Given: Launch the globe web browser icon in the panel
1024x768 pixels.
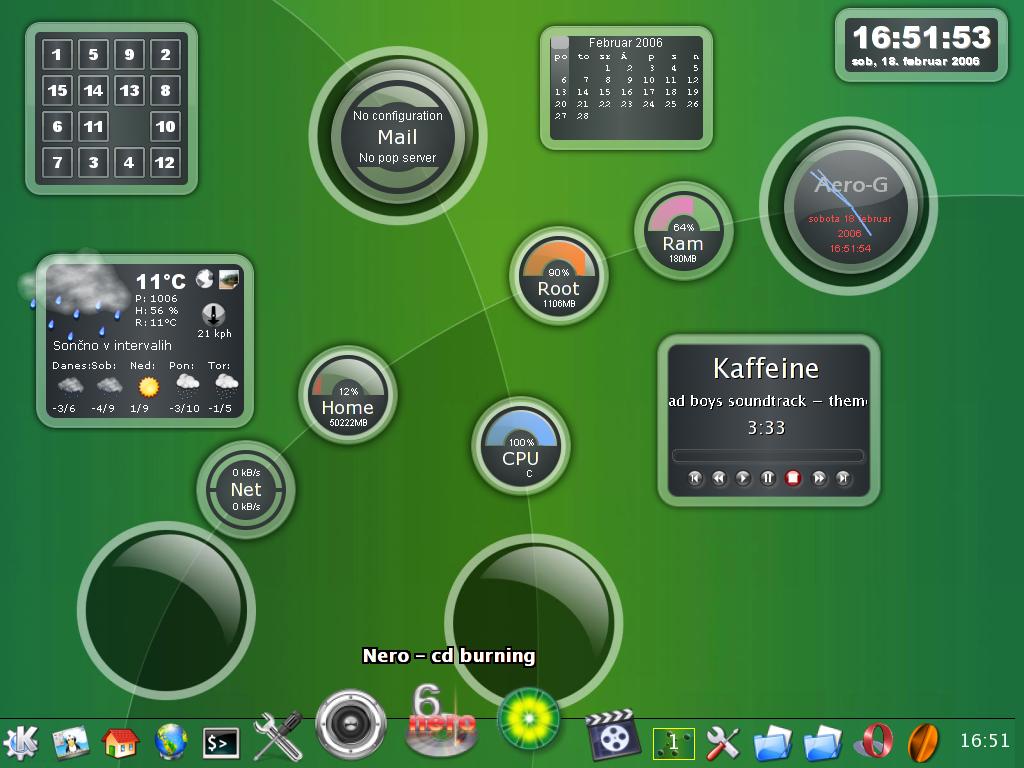Looking at the screenshot, I should pos(171,742).
